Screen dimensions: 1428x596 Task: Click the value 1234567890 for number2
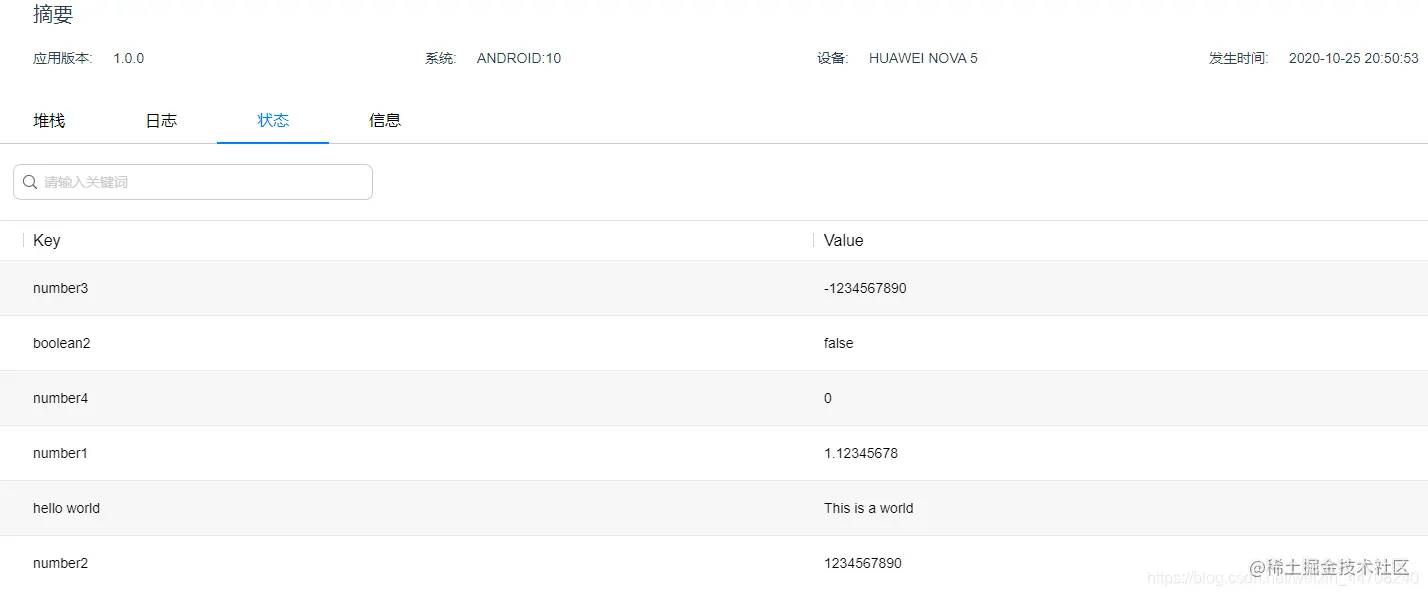pos(863,563)
